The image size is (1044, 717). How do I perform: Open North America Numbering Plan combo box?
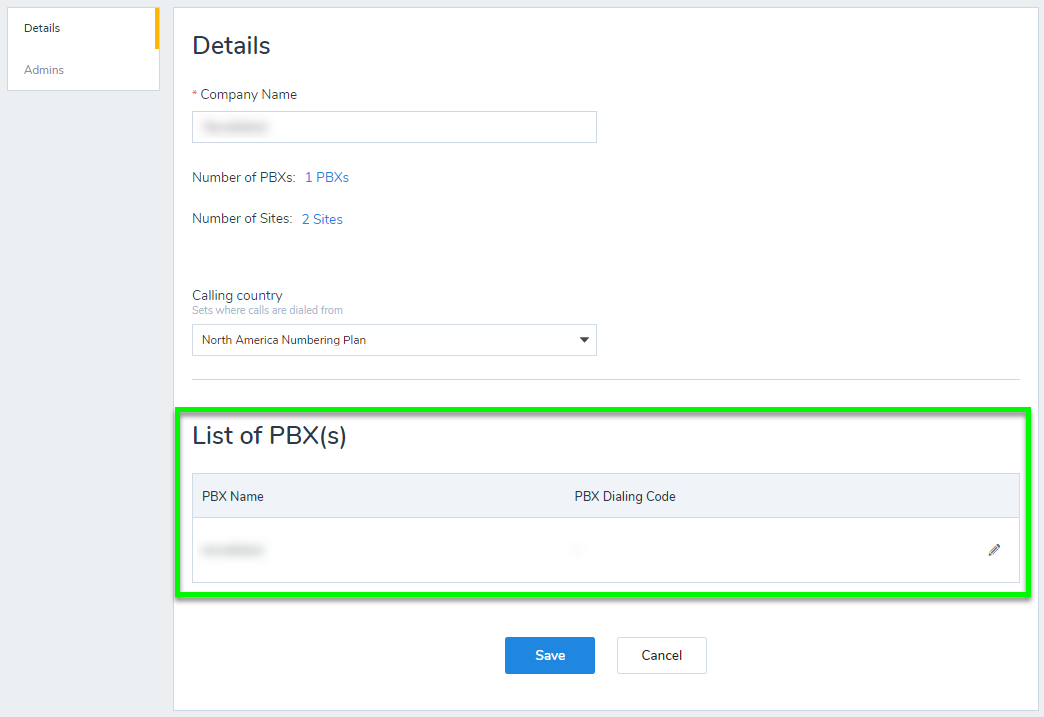pyautogui.click(x=394, y=340)
